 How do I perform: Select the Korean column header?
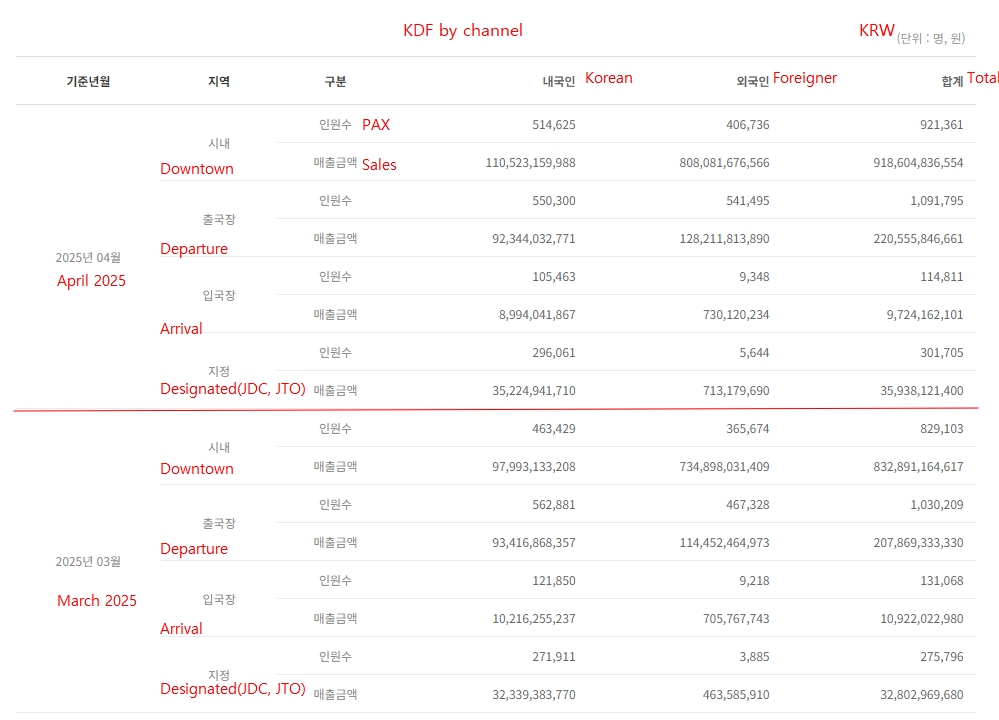[608, 78]
